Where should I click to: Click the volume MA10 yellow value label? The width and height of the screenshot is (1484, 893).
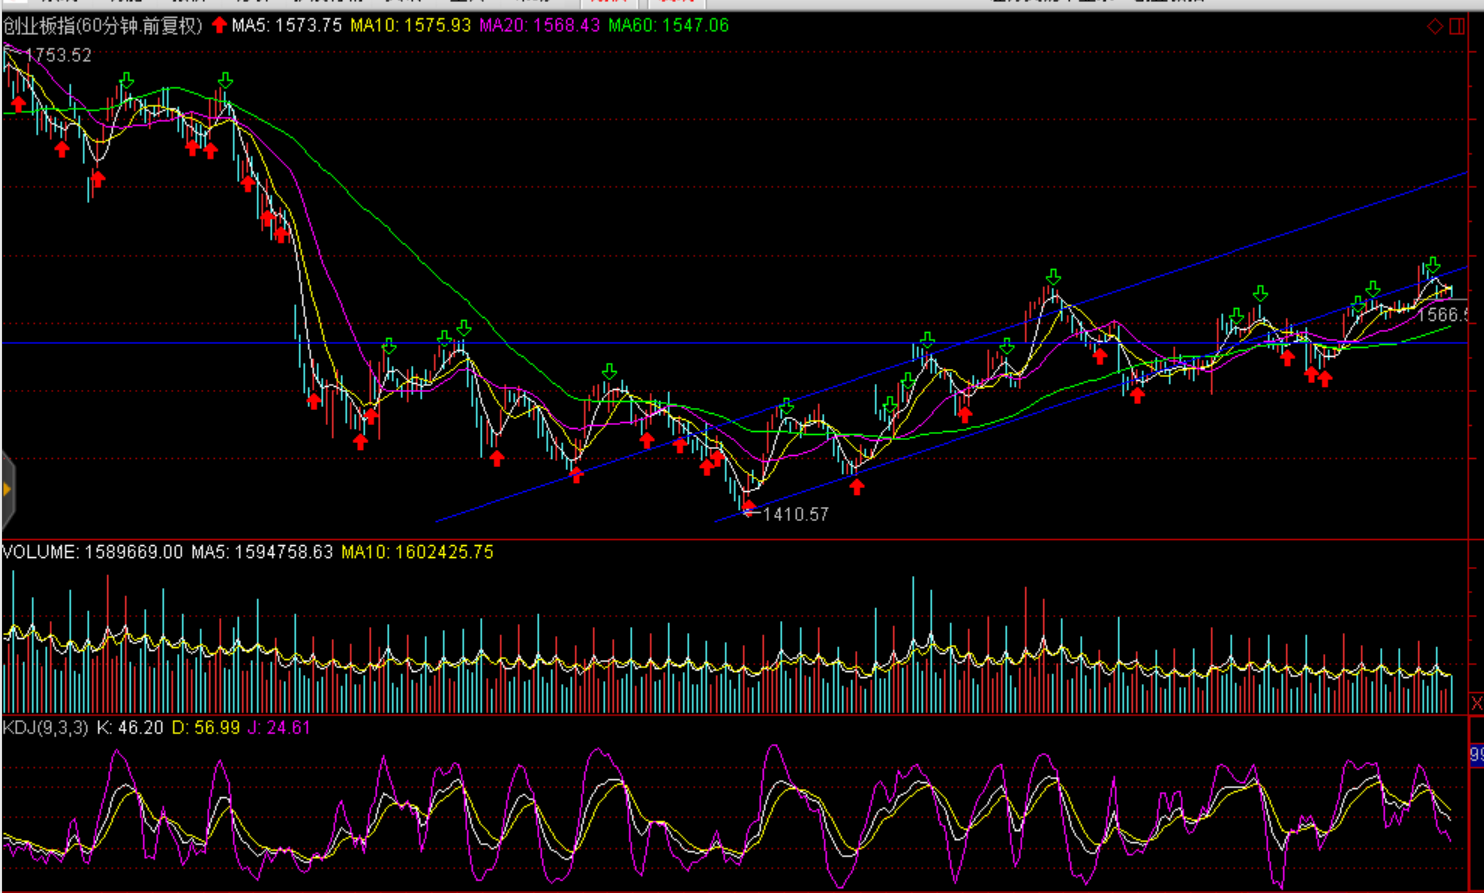[417, 552]
